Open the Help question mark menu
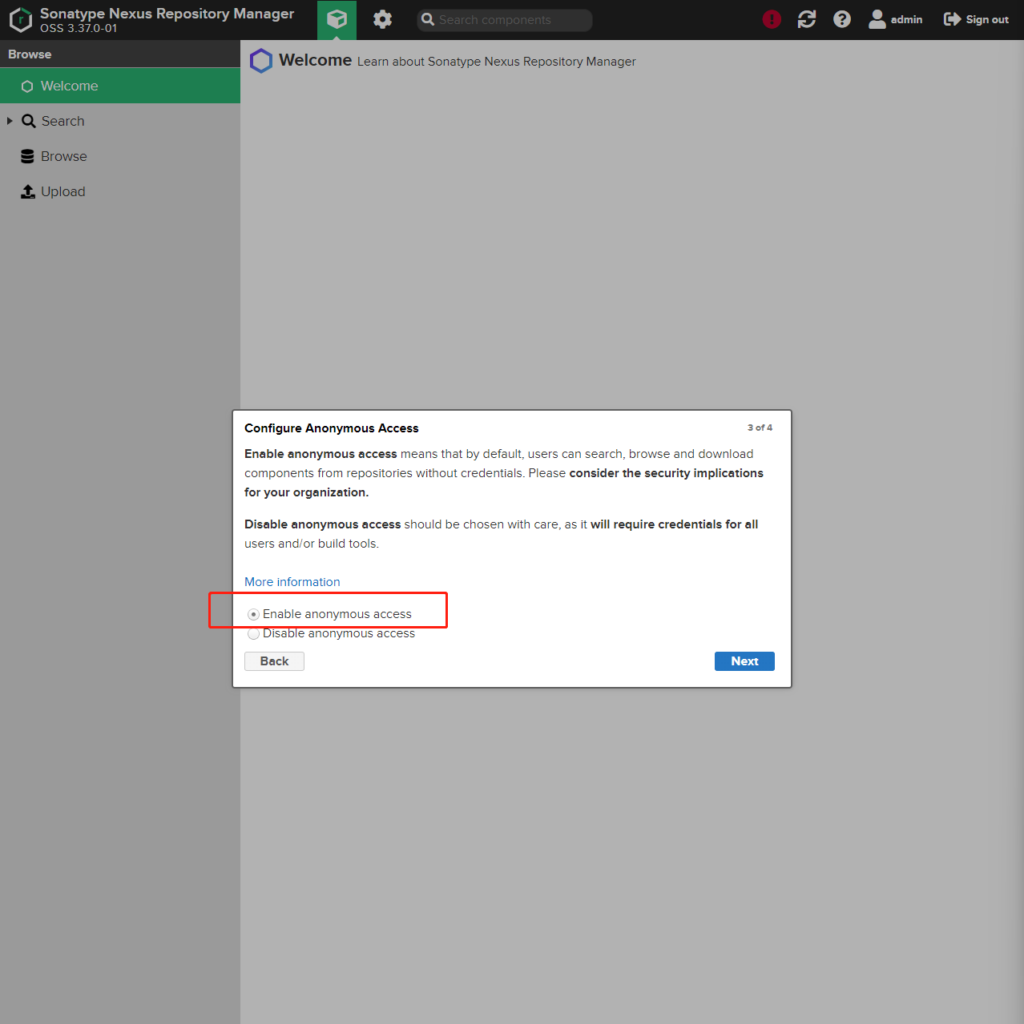 click(x=842, y=20)
